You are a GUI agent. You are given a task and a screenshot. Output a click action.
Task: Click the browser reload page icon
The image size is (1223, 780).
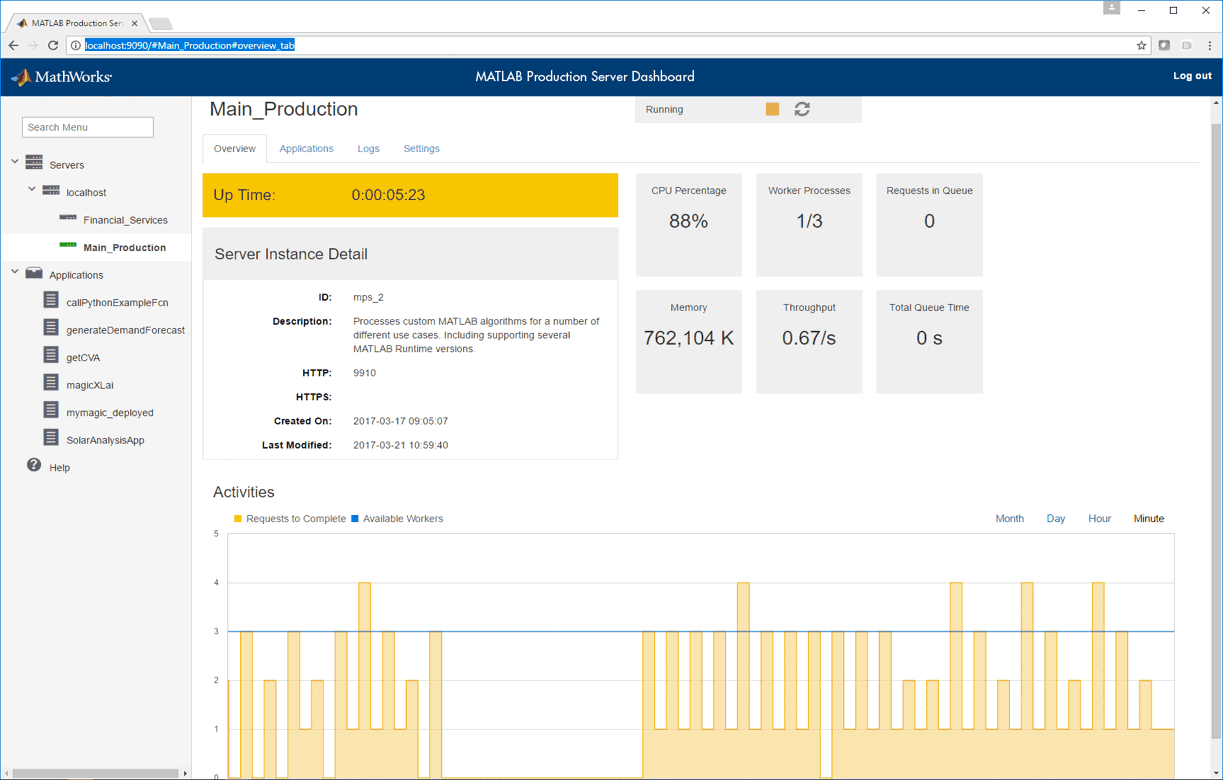[53, 45]
